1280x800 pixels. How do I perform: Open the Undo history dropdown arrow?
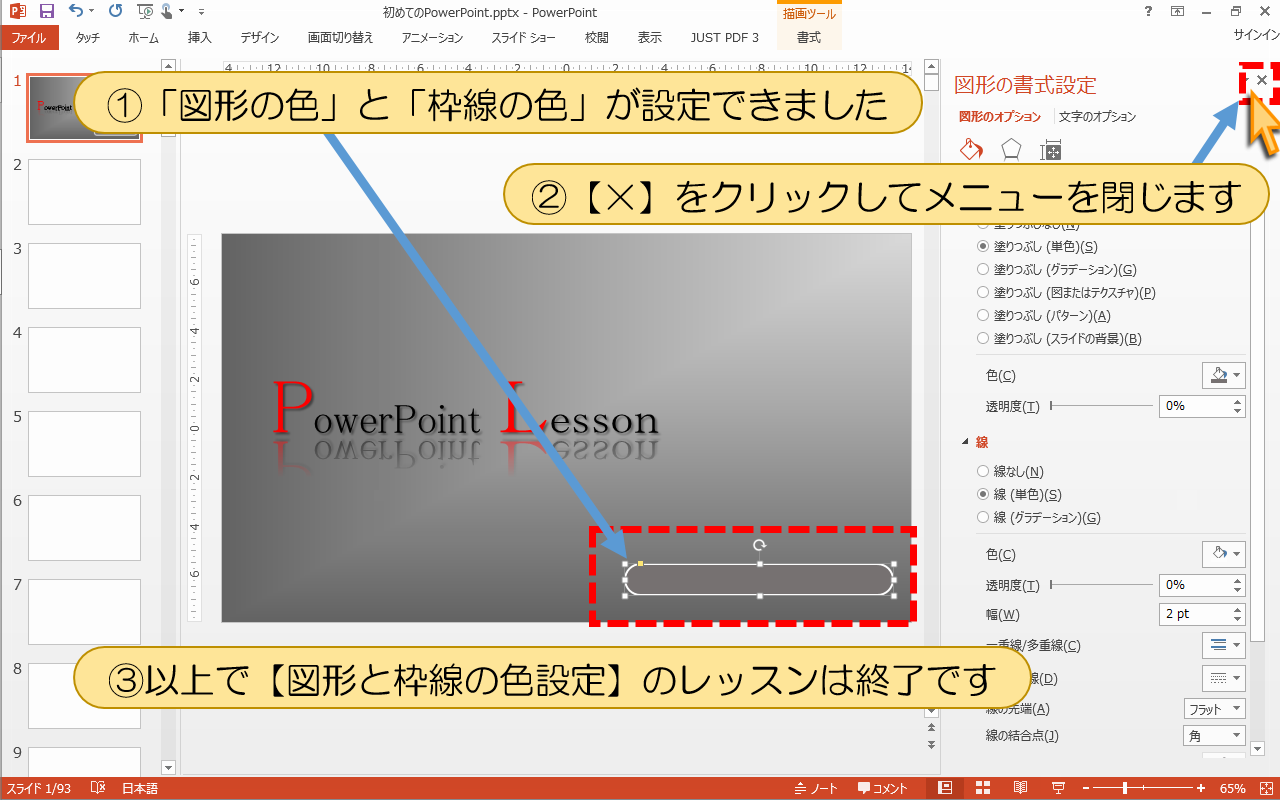[x=92, y=12]
